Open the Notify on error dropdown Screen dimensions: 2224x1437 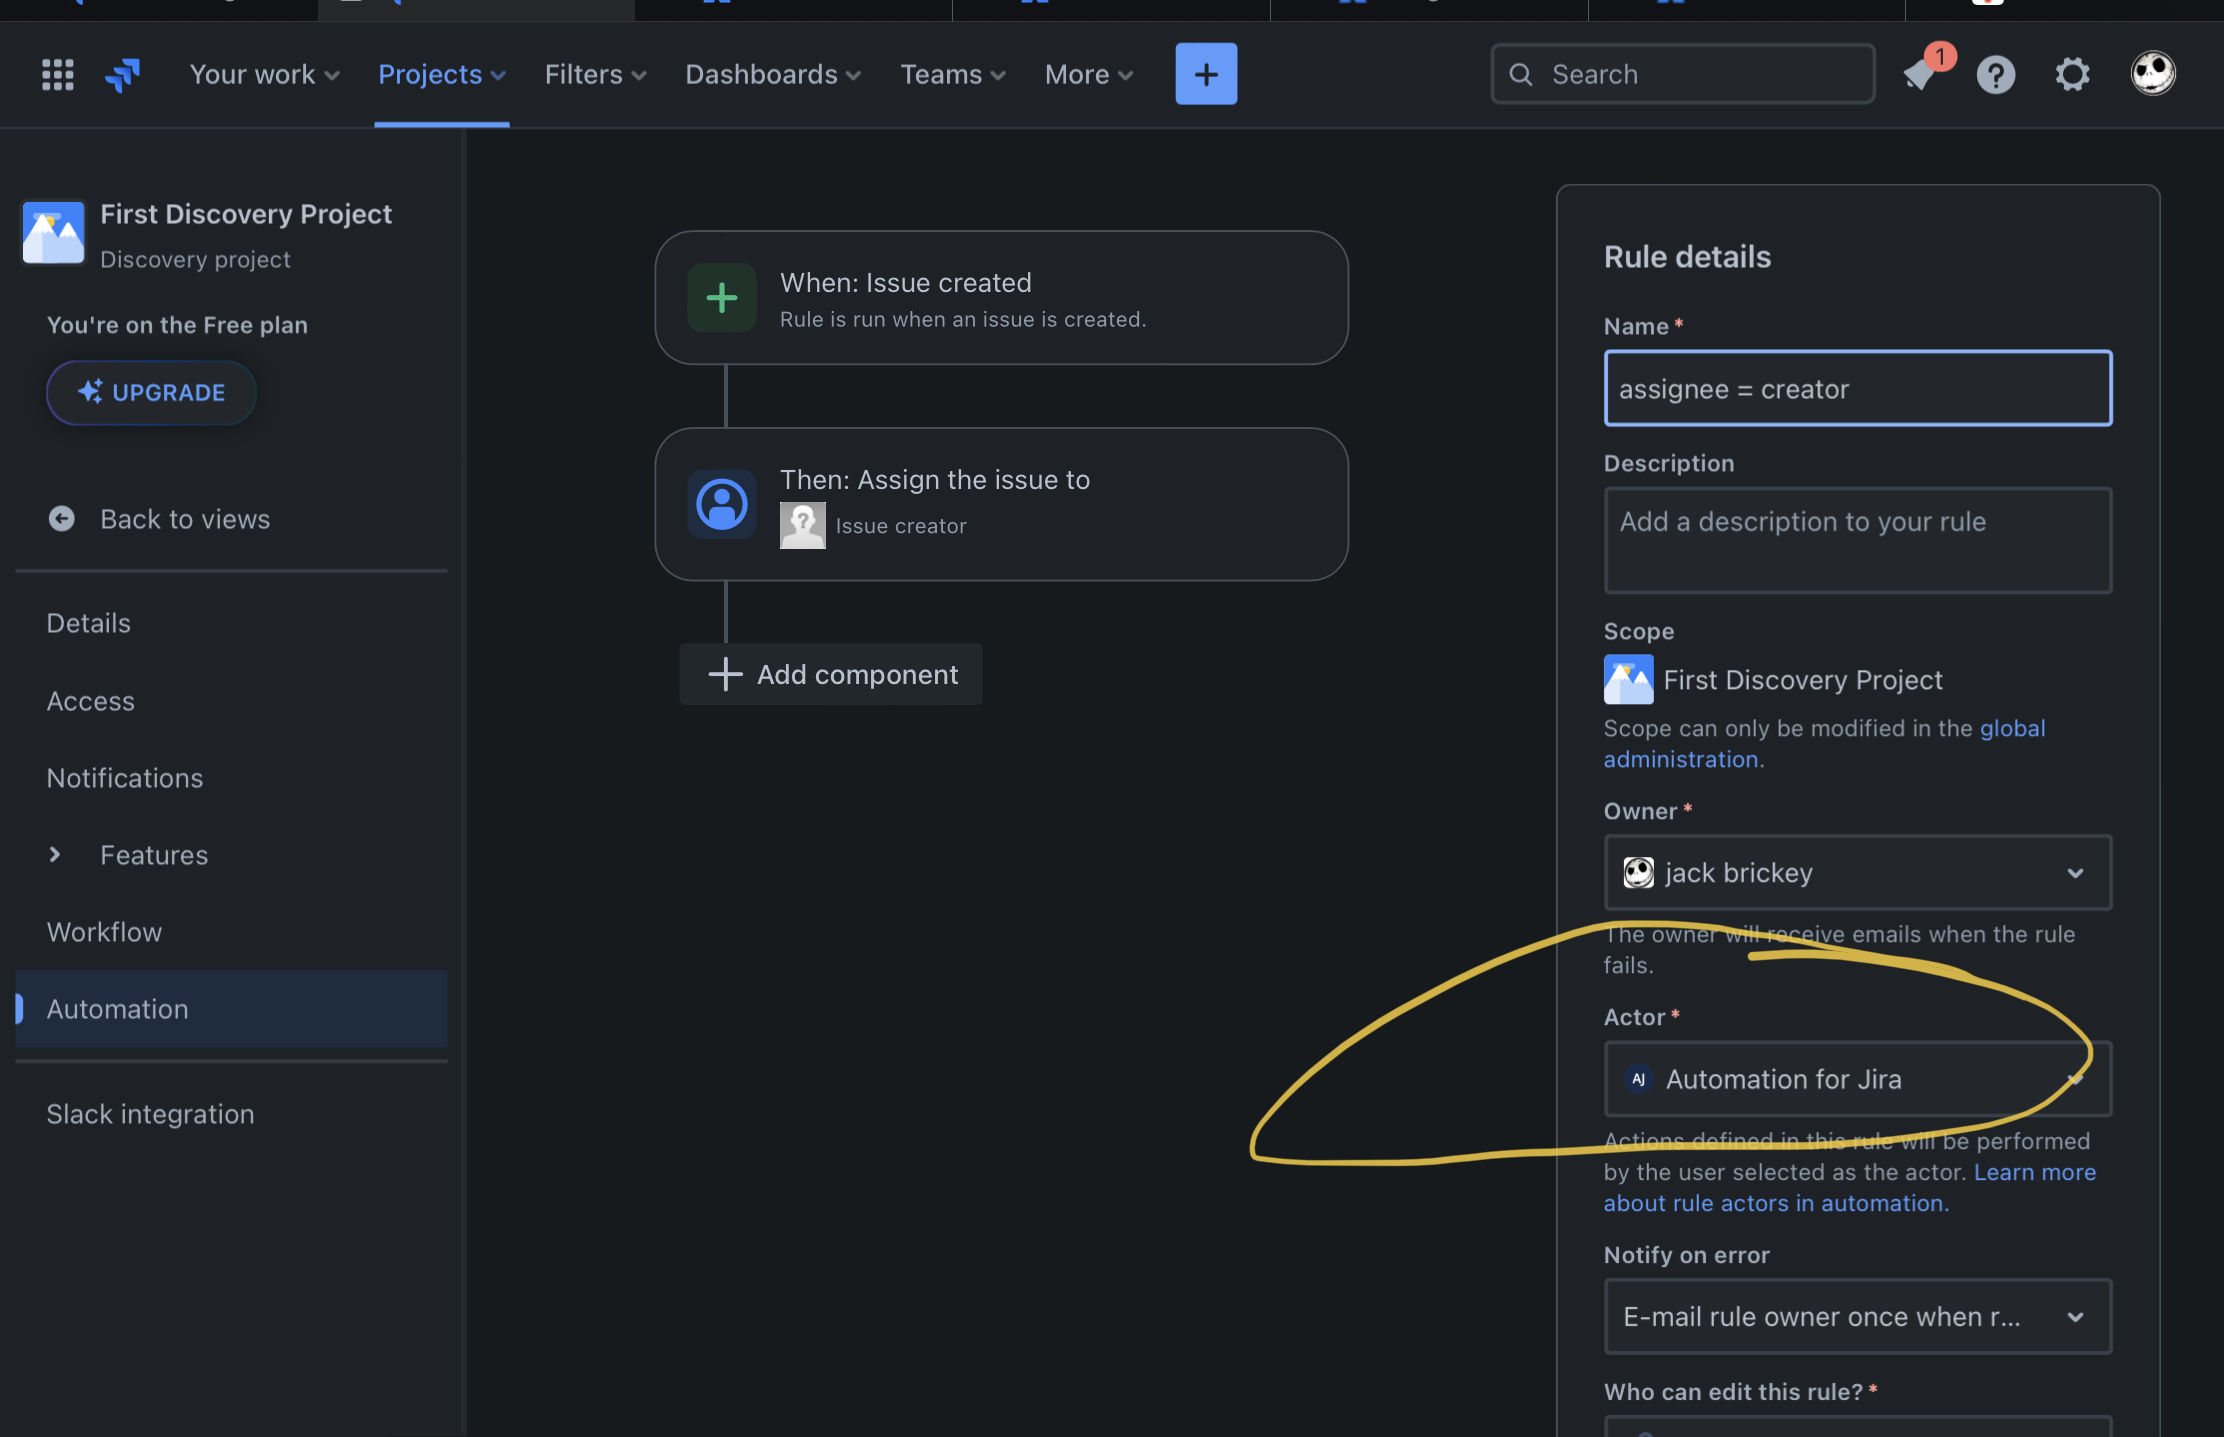click(x=1857, y=1317)
